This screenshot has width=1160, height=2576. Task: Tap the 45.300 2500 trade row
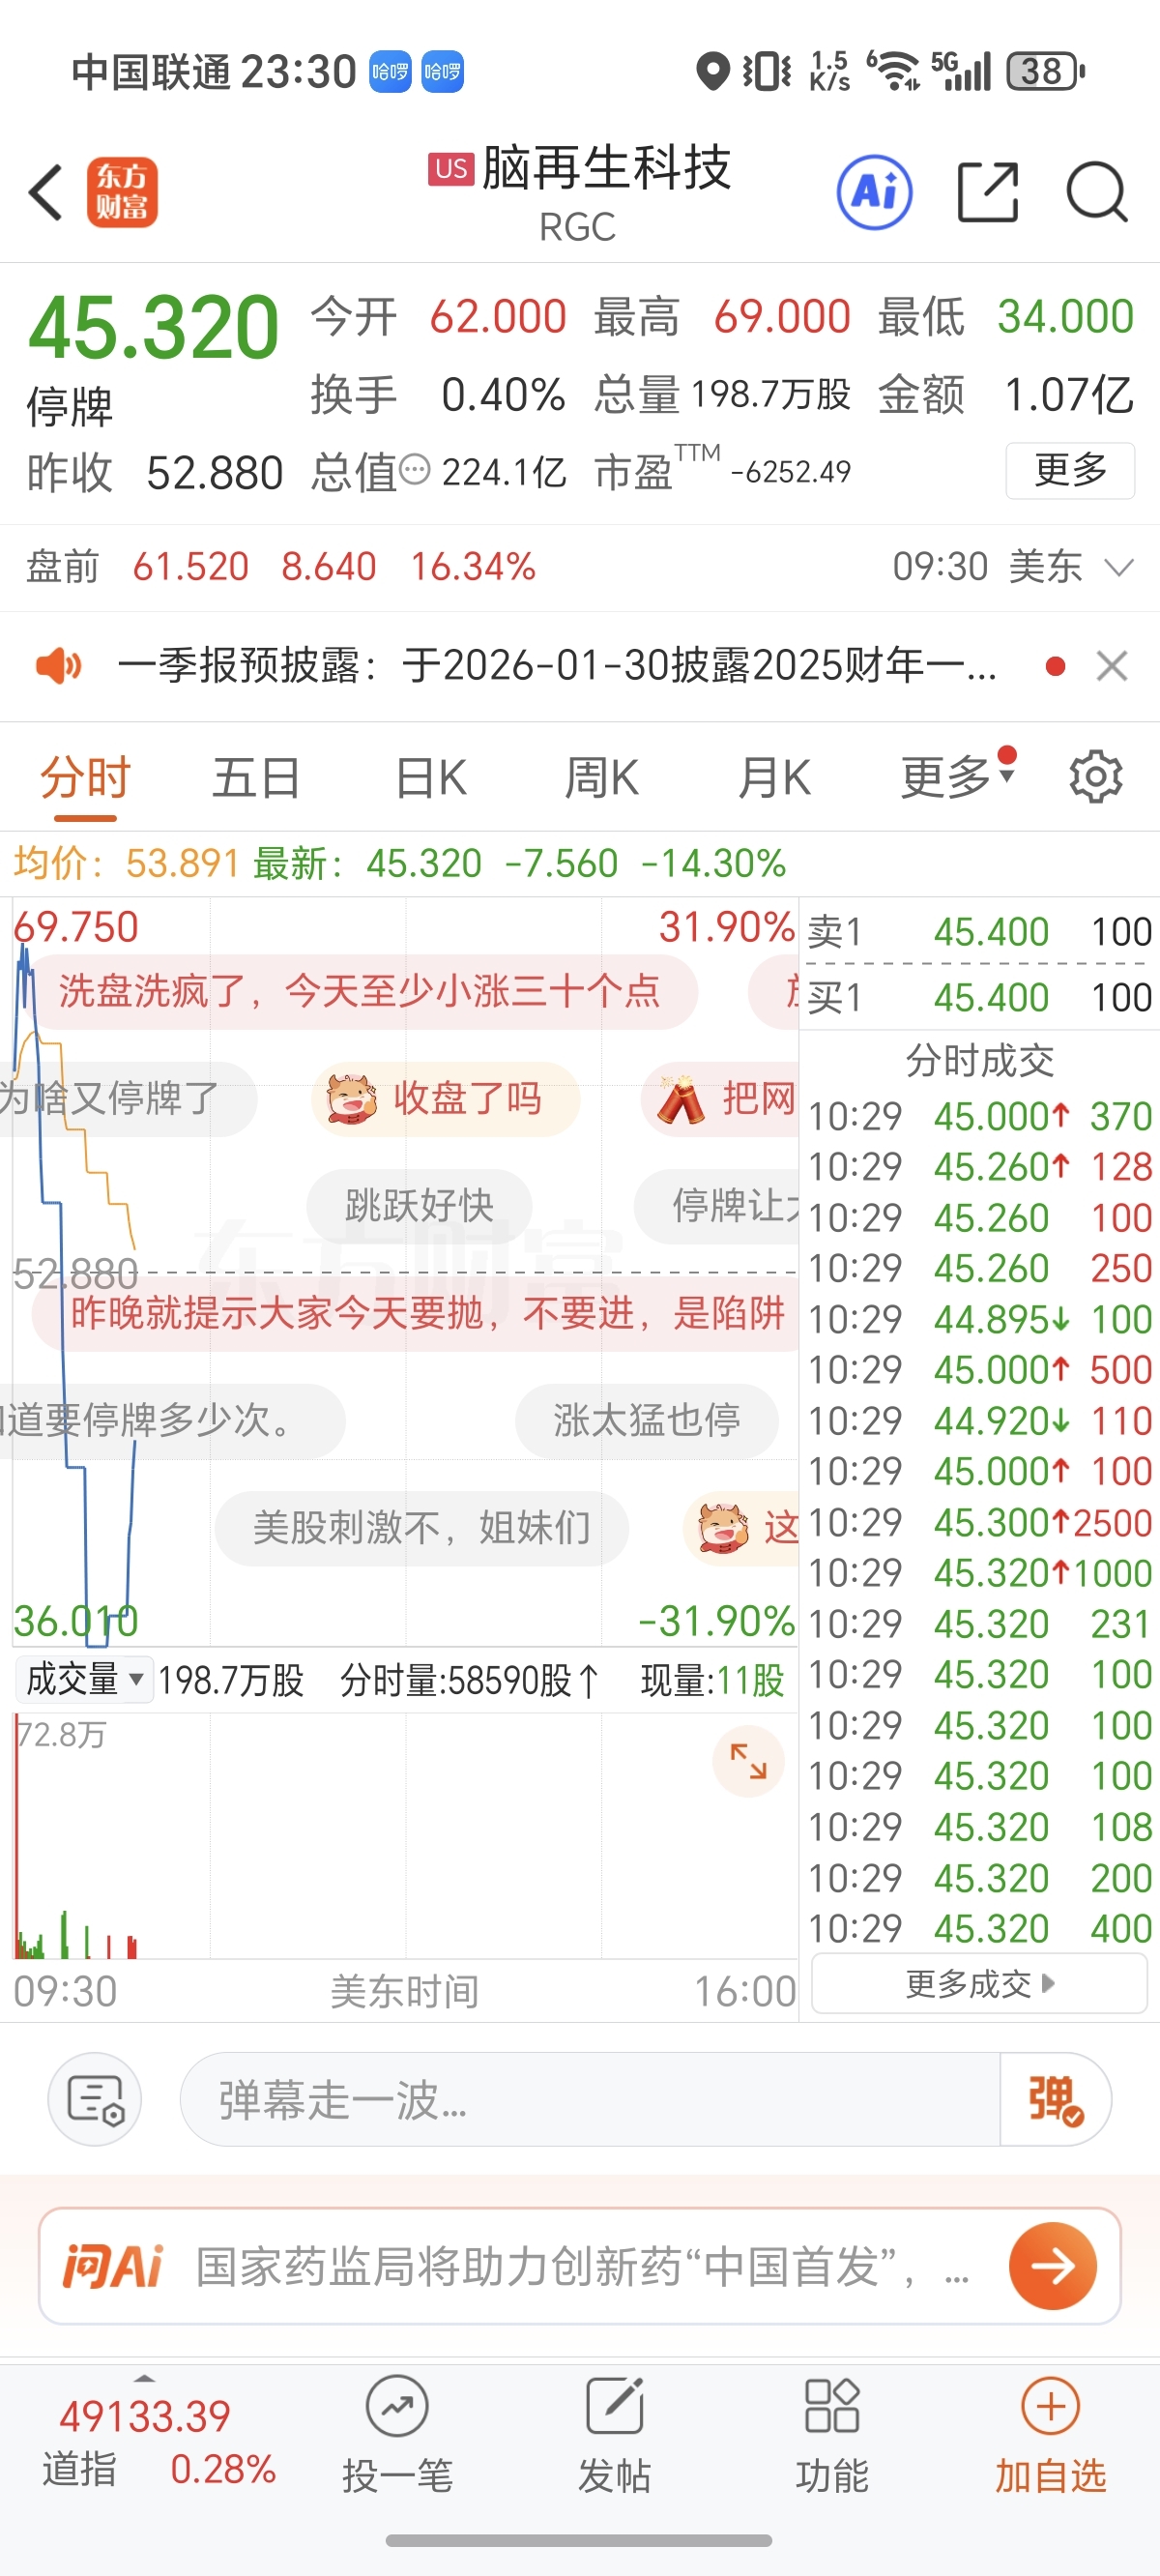pos(980,1522)
